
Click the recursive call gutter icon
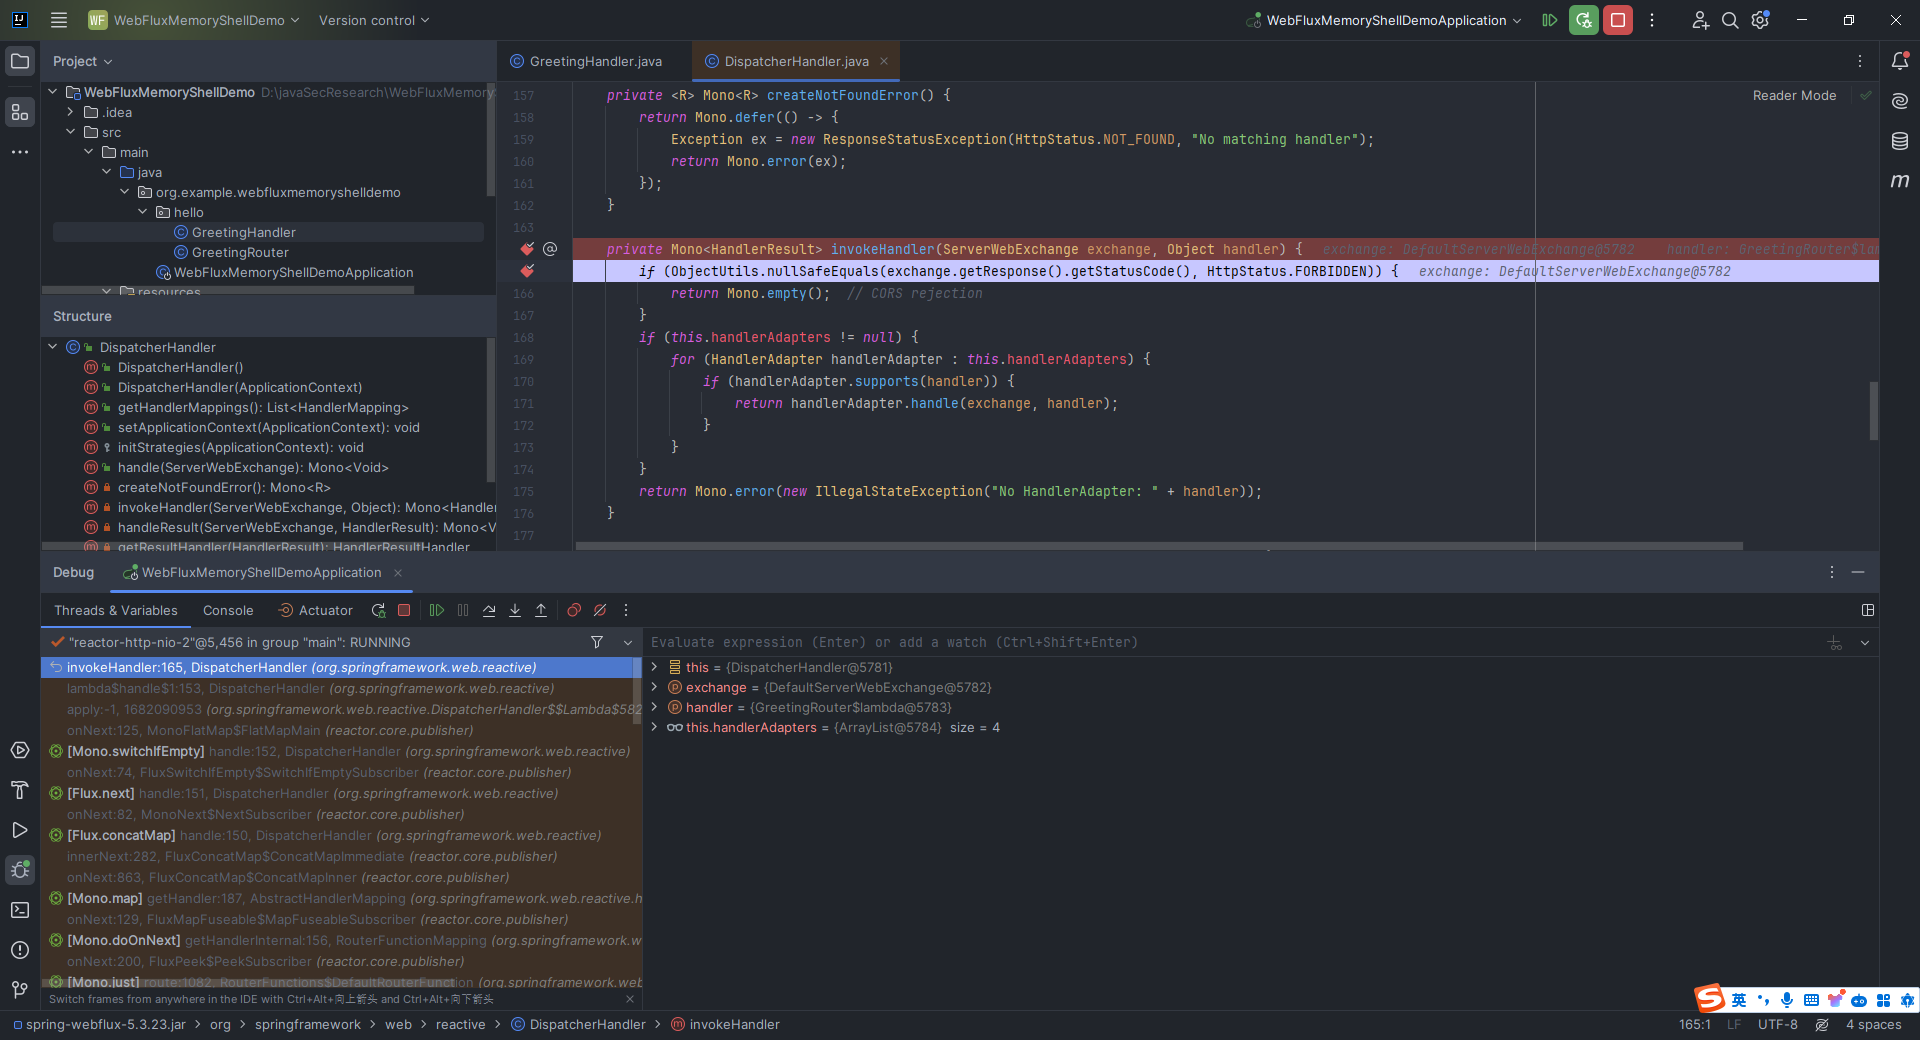550,249
